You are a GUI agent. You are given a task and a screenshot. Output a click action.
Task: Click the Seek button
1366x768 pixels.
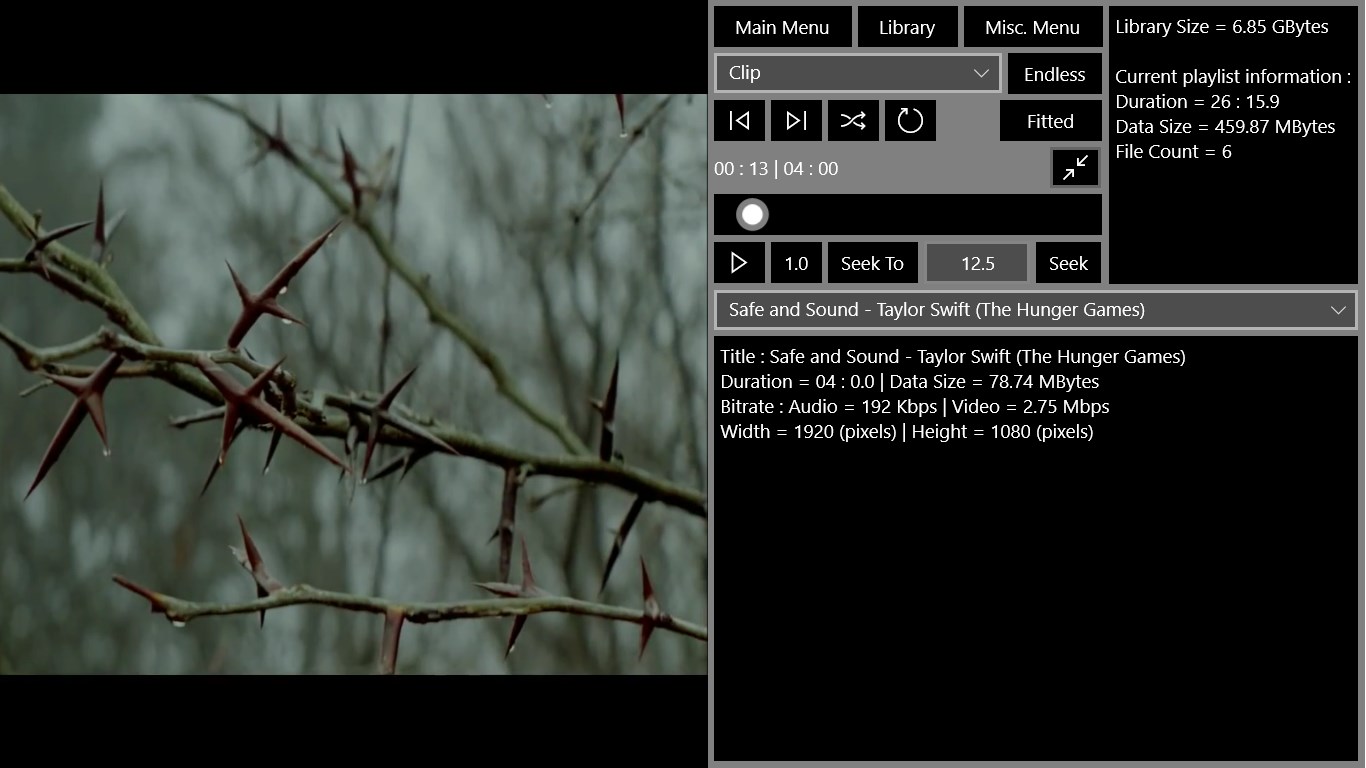coord(1068,263)
